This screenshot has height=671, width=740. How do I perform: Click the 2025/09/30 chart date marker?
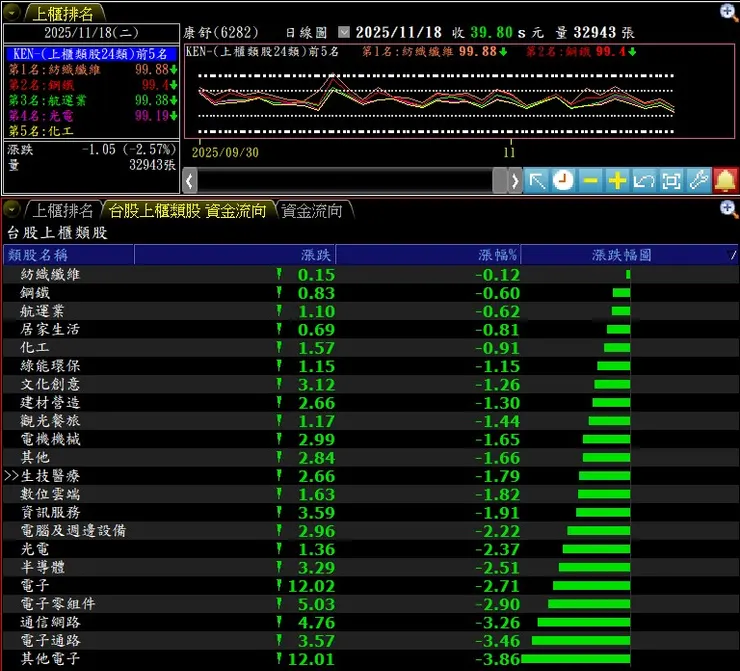coord(225,152)
